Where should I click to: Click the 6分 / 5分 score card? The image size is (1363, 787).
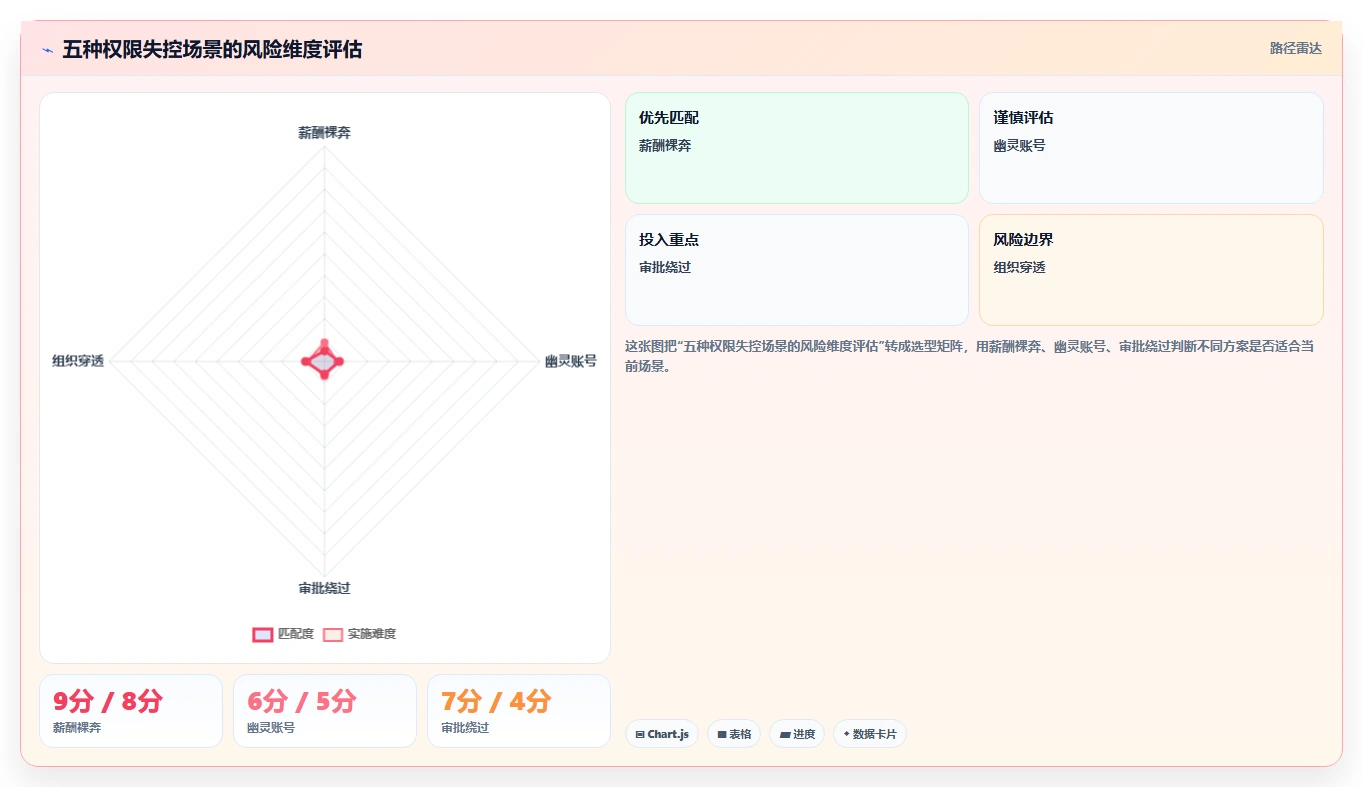[x=325, y=711]
